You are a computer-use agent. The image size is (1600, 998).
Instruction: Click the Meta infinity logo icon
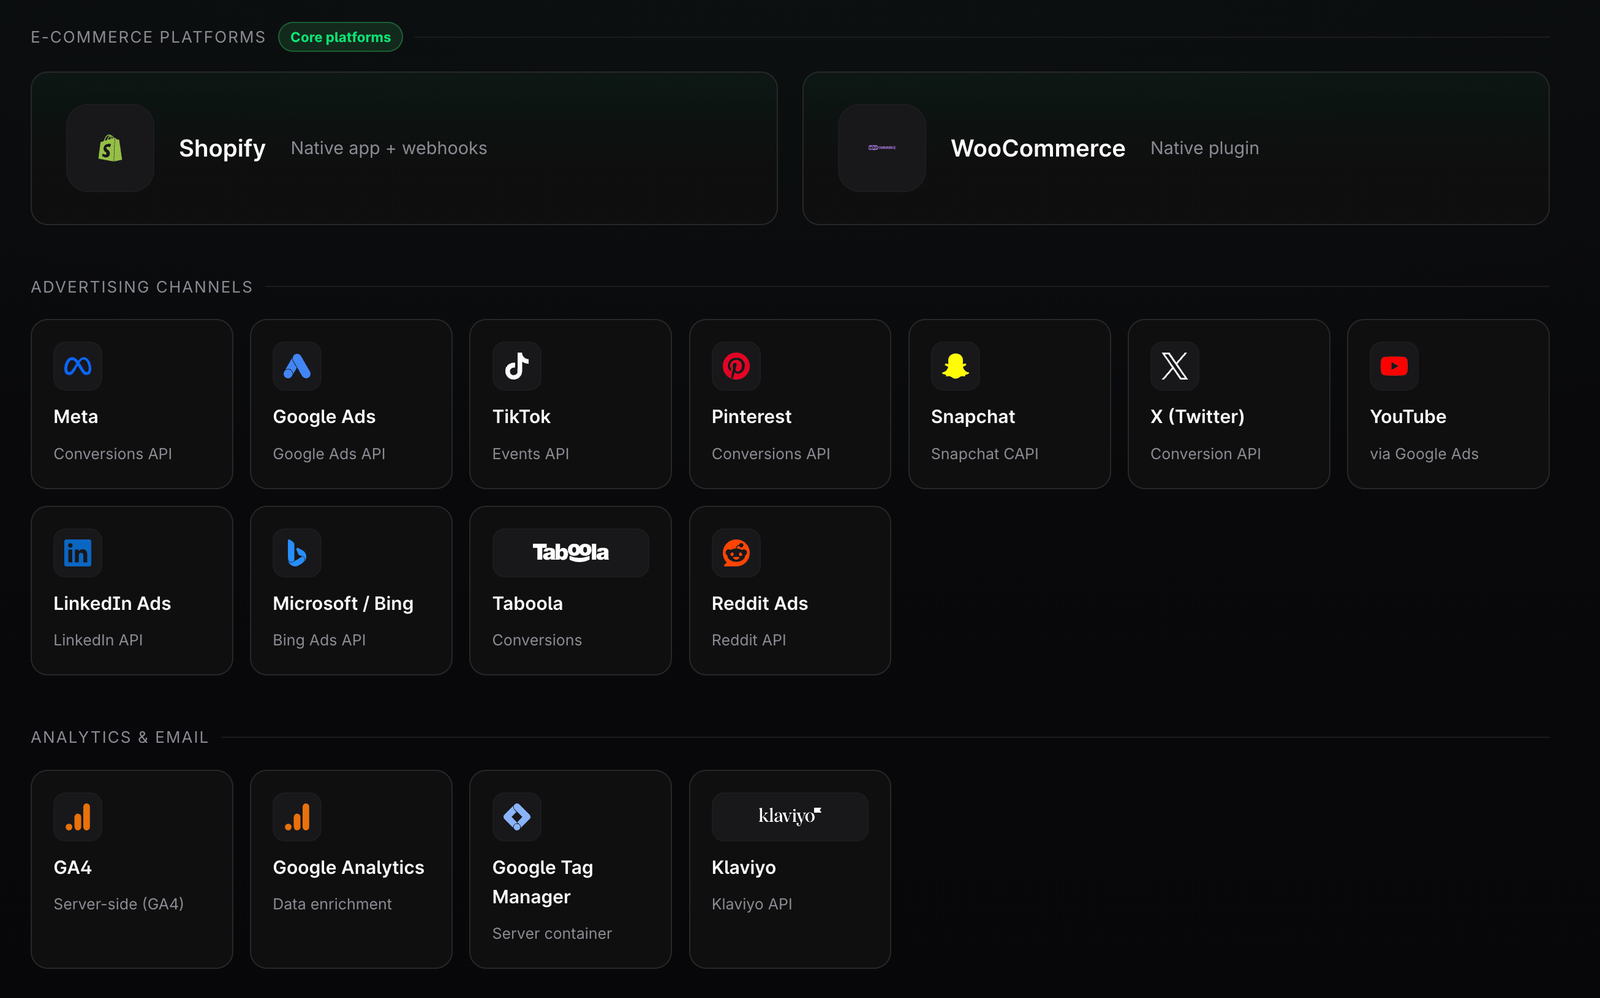78,366
